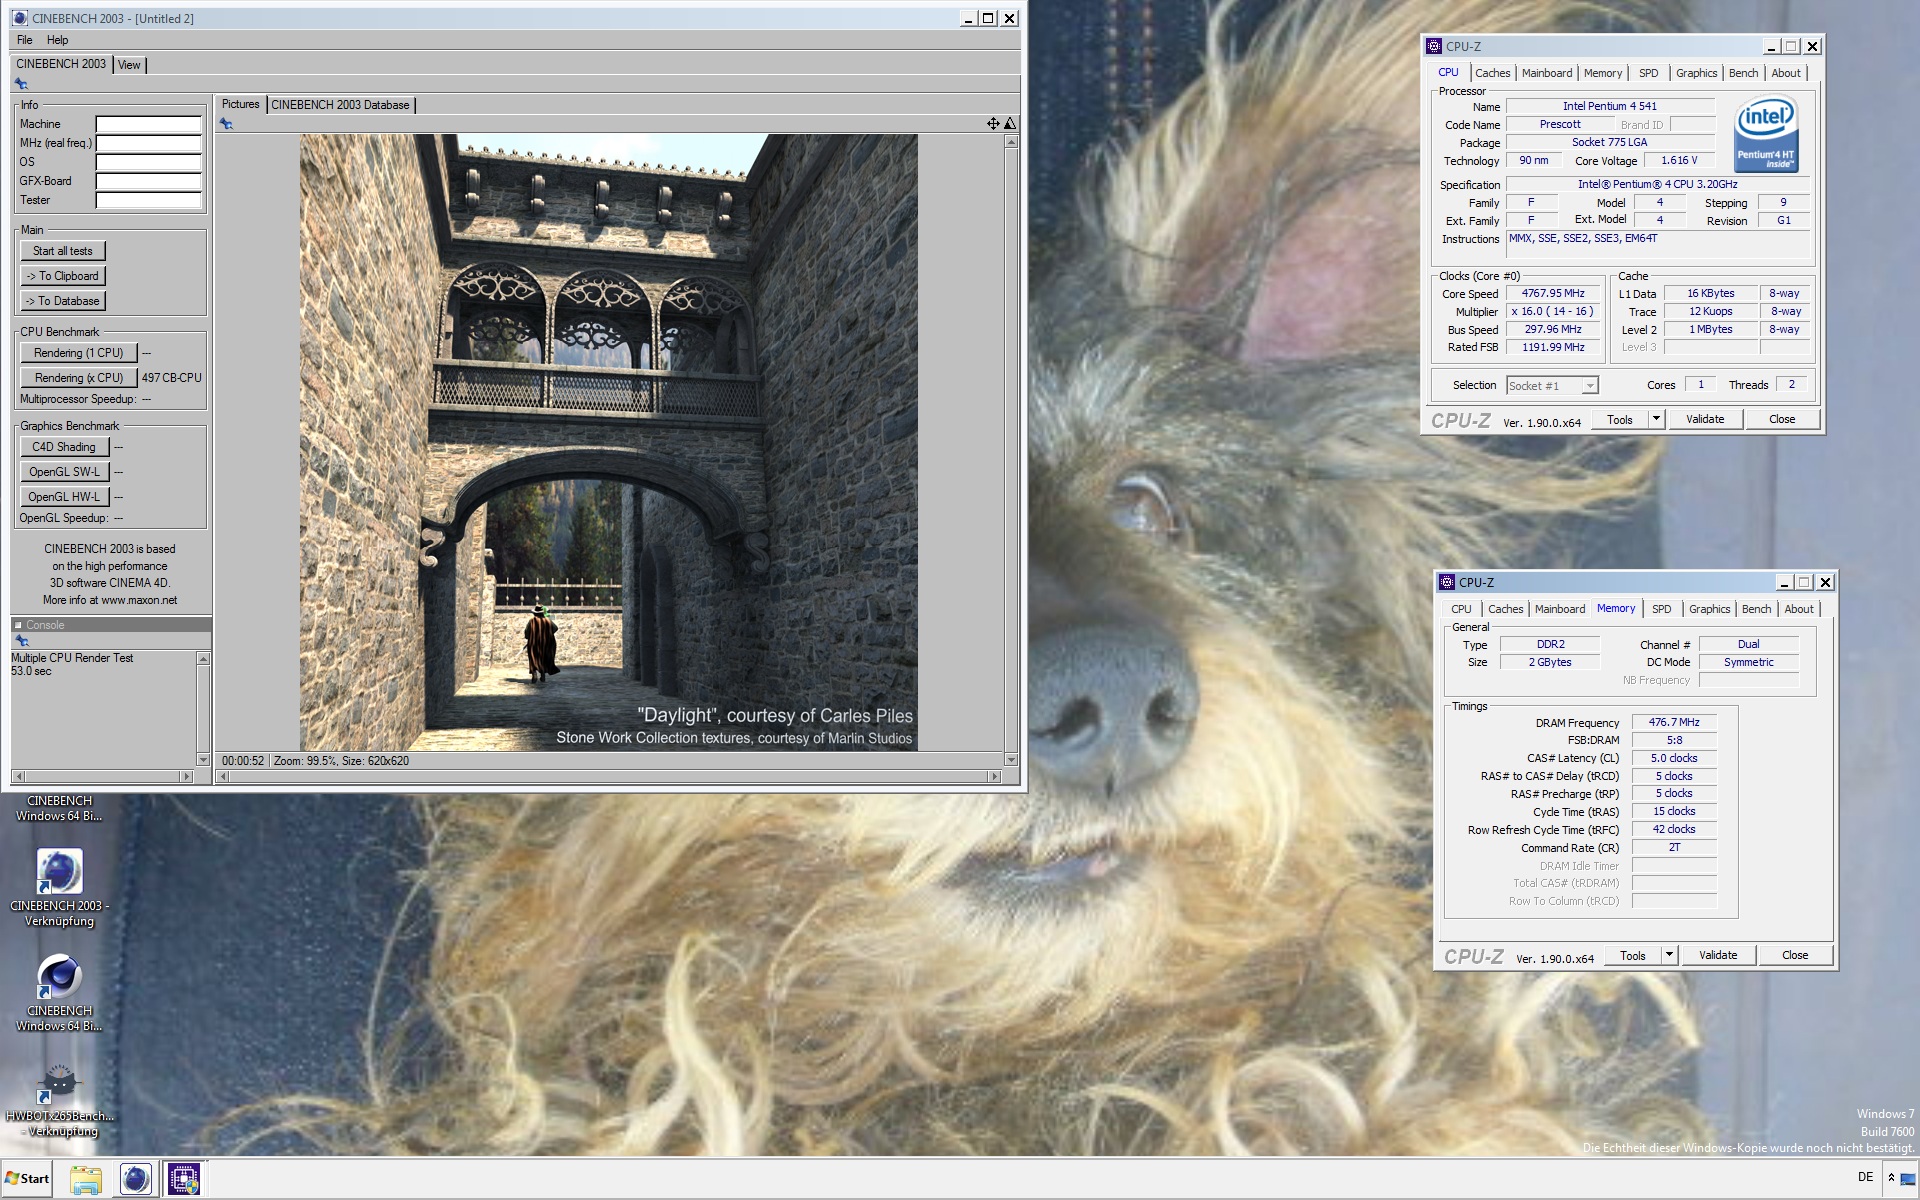The width and height of the screenshot is (1920, 1200).
Task: Click the left panel's horizontal scrollbar left arrow
Action: pyautogui.click(x=18, y=776)
